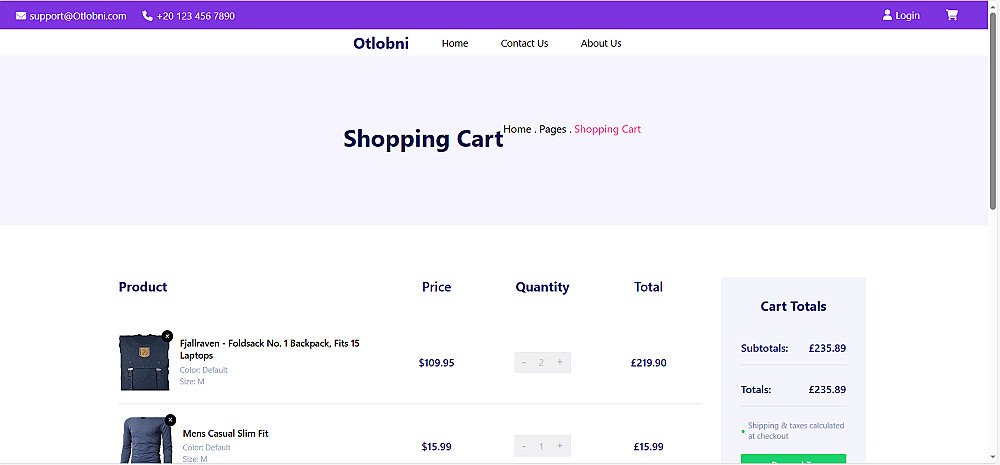Open the Fjallraven backpack product thumbnail

coord(144,362)
